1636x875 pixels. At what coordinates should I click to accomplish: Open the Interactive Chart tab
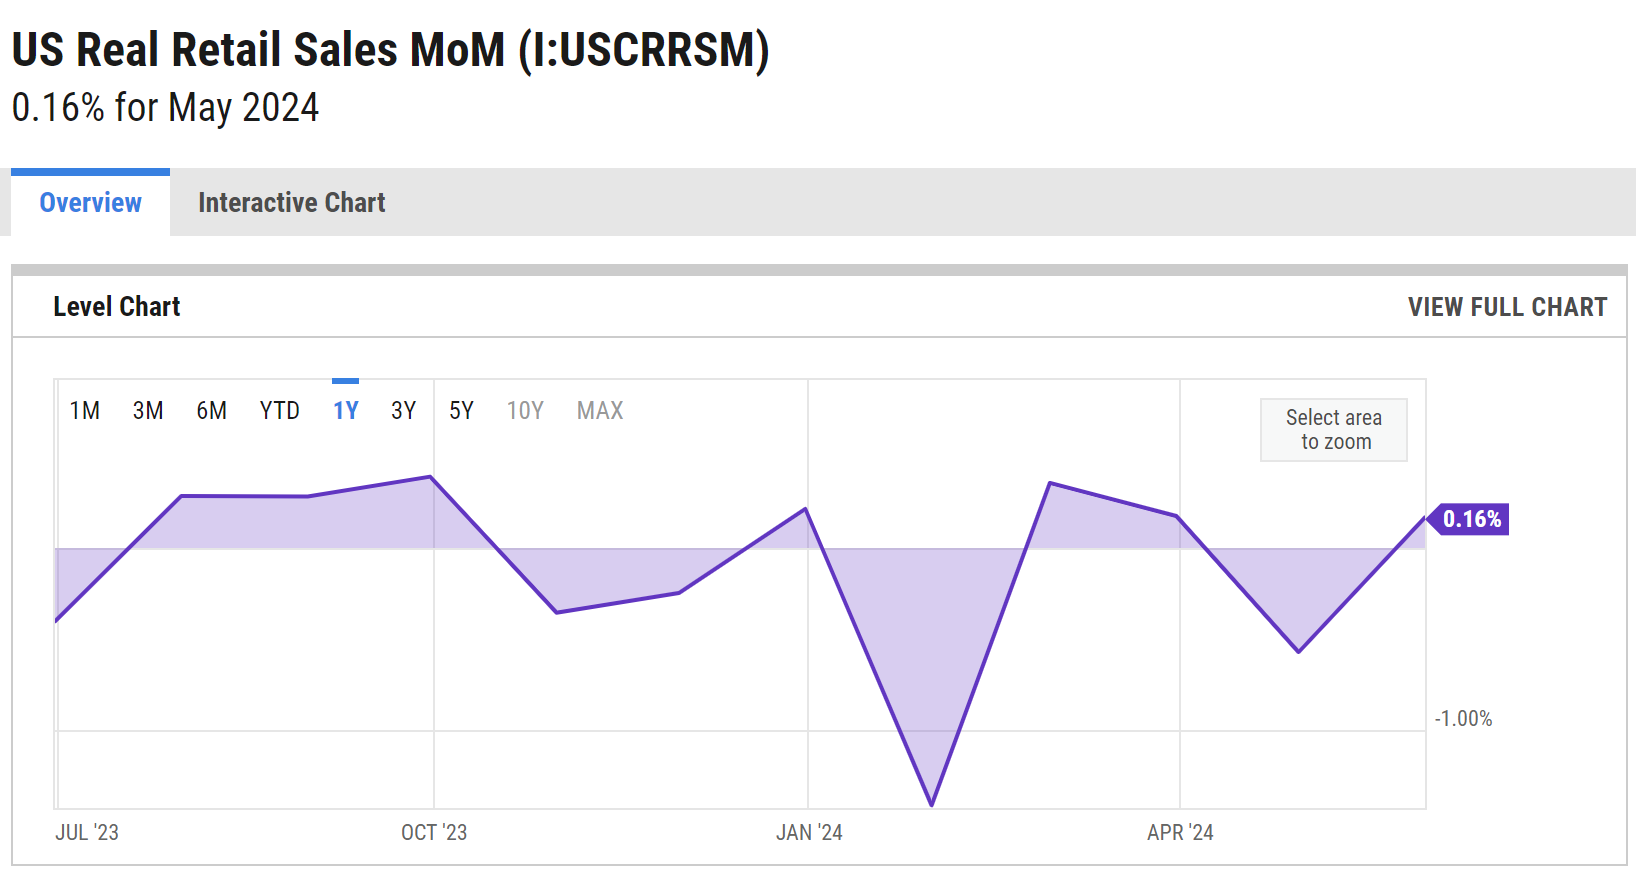pyautogui.click(x=291, y=203)
